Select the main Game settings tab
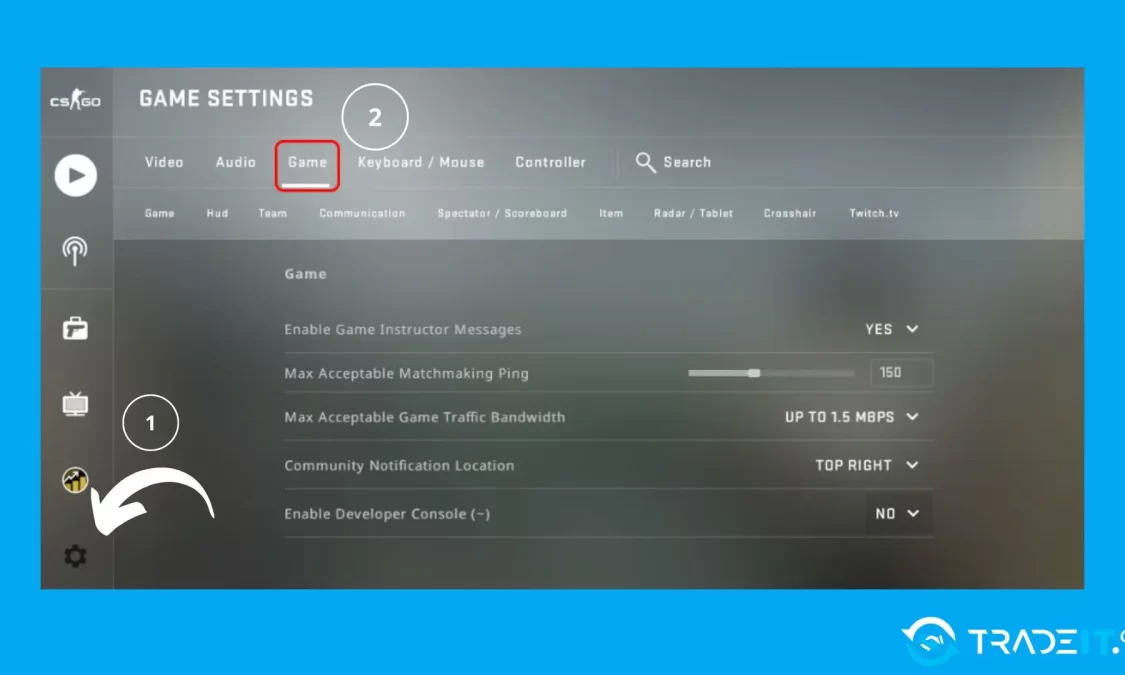 [307, 162]
